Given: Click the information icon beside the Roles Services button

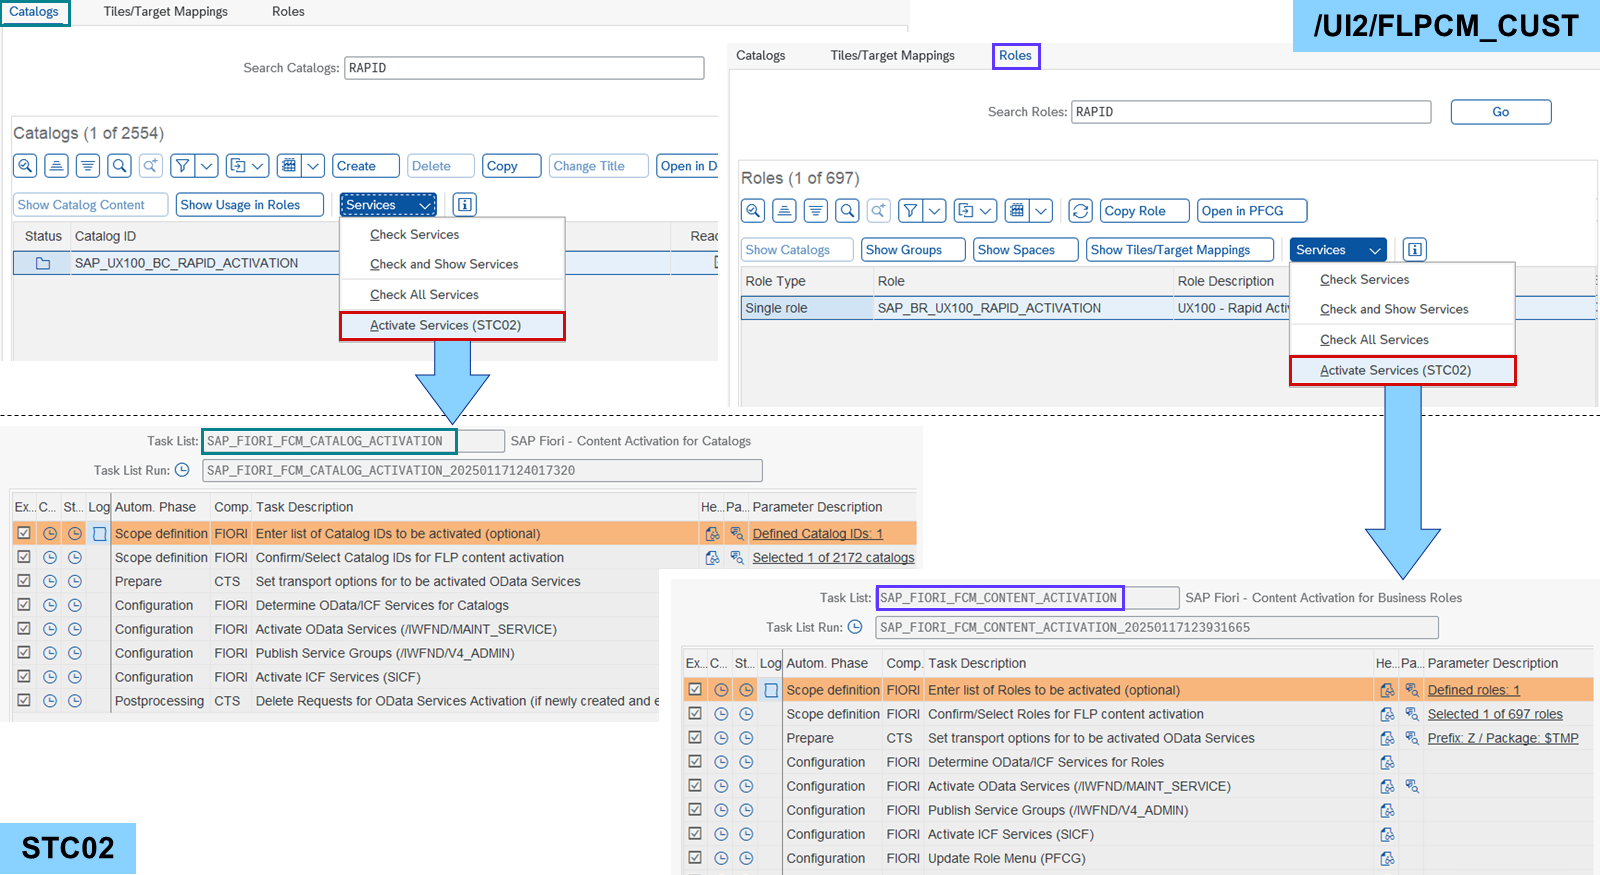Looking at the screenshot, I should (x=1414, y=250).
